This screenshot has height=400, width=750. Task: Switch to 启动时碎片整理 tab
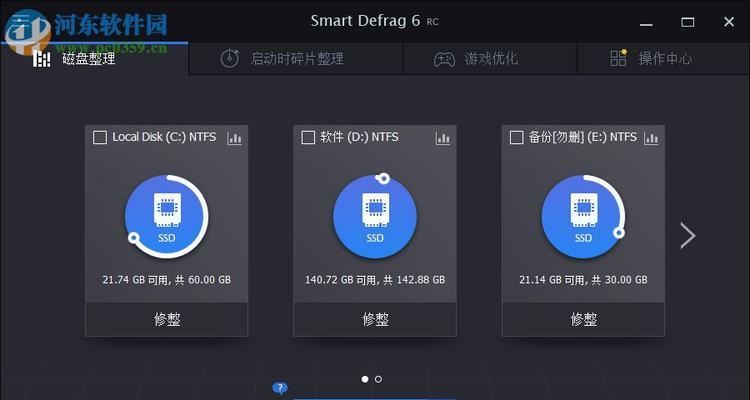click(x=296, y=59)
